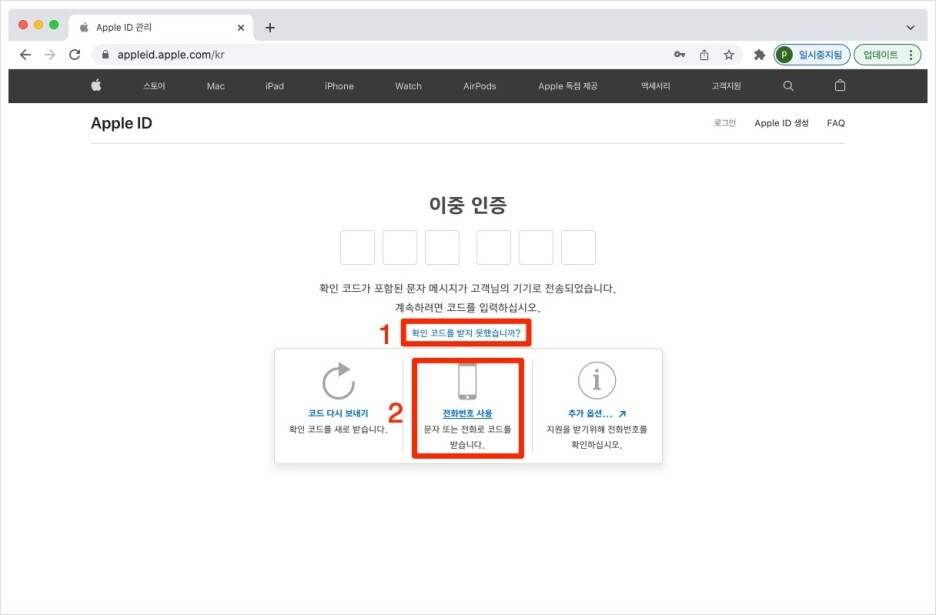
Task: Click the resend code circular arrow icon
Action: click(338, 380)
